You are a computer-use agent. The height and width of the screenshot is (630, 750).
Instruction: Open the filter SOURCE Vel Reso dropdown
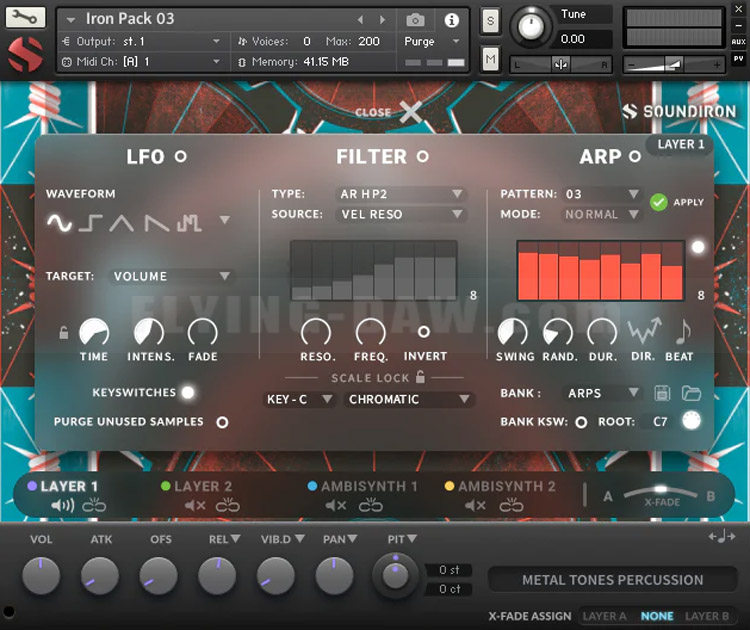[401, 214]
